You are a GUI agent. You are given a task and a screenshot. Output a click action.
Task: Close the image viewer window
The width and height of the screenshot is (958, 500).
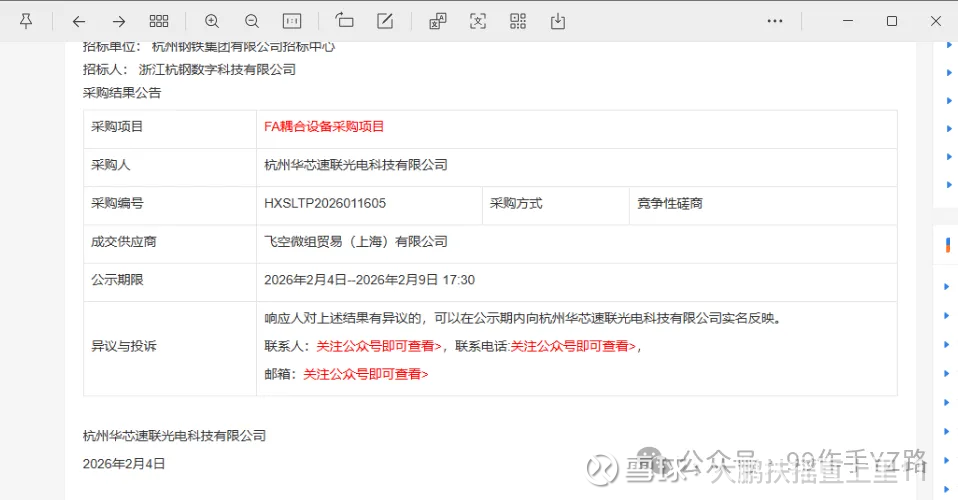936,21
